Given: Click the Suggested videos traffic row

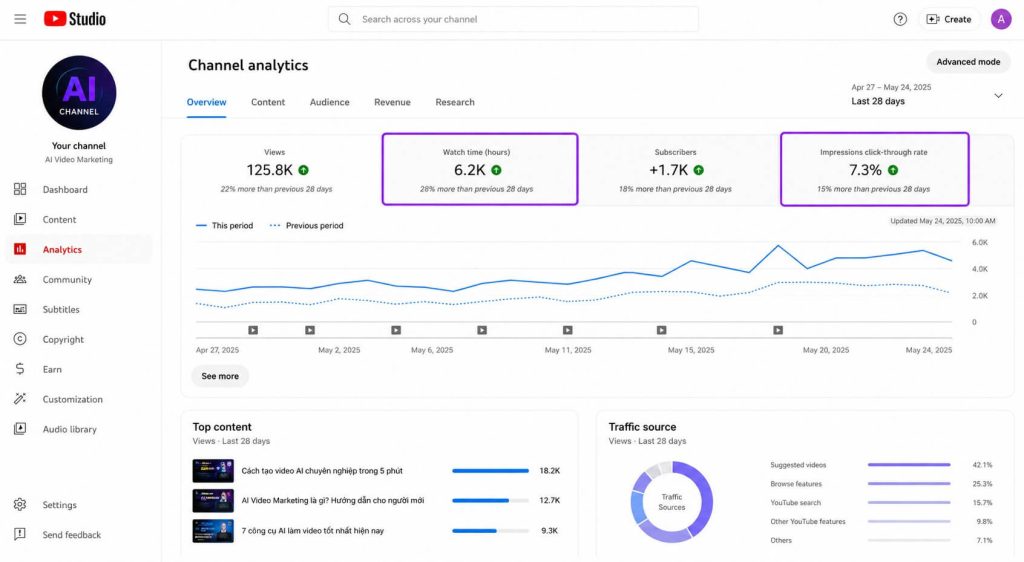Looking at the screenshot, I should coord(881,465).
